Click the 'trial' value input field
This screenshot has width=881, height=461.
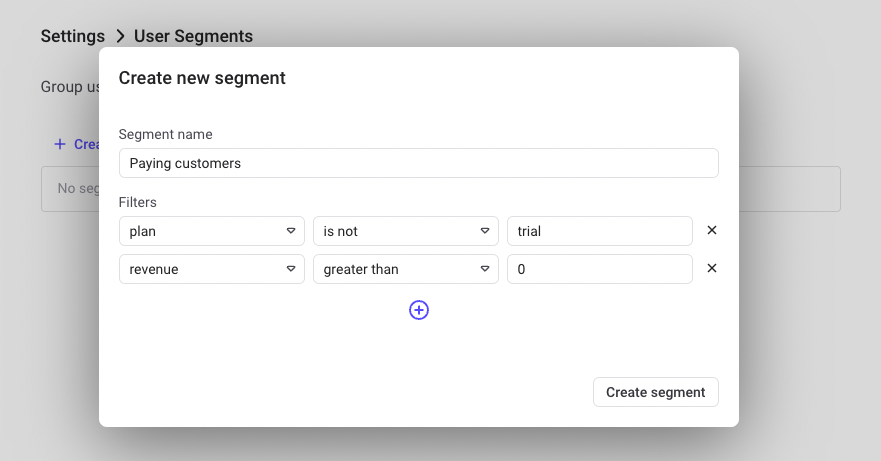600,231
